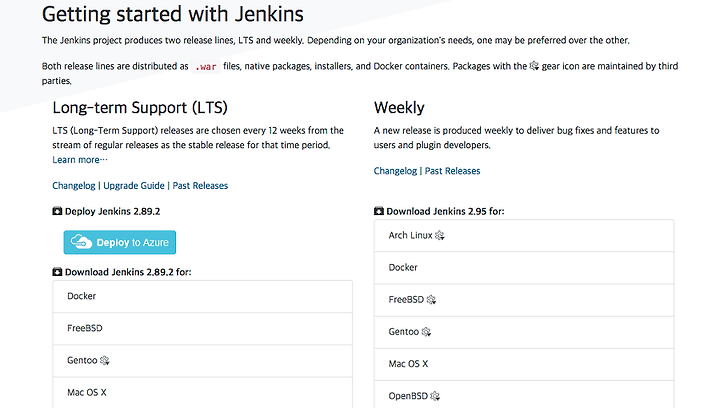
Task: Open the Learn more link under LTS
Action: click(x=80, y=160)
